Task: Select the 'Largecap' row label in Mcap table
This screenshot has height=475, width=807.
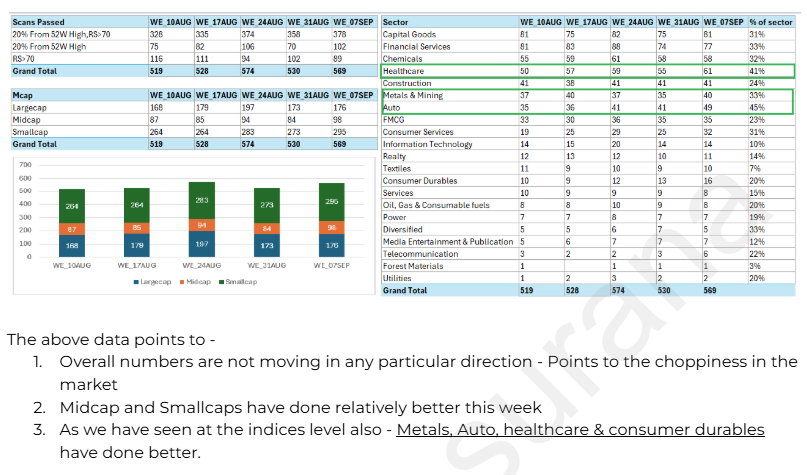Action: (29, 108)
